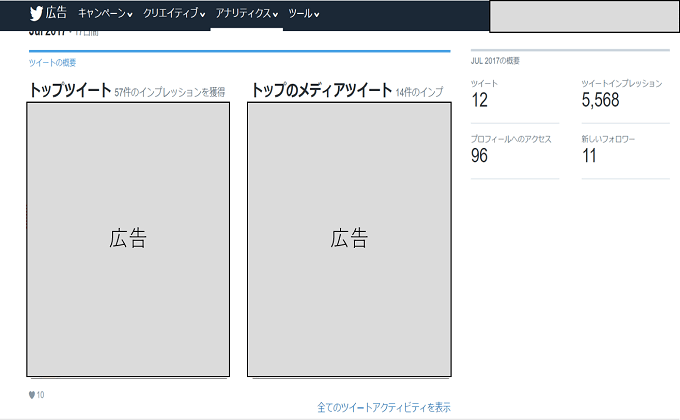The image size is (680, 420).
Task: Click the ツイートインプレッション label
Action: (622, 83)
